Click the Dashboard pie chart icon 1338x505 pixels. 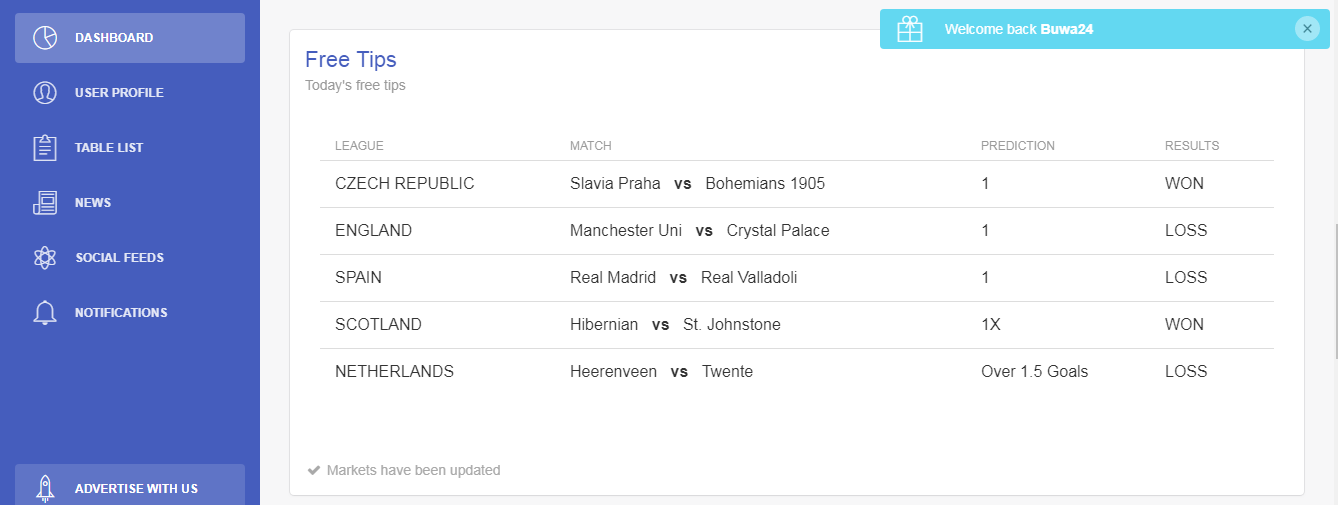(x=45, y=38)
